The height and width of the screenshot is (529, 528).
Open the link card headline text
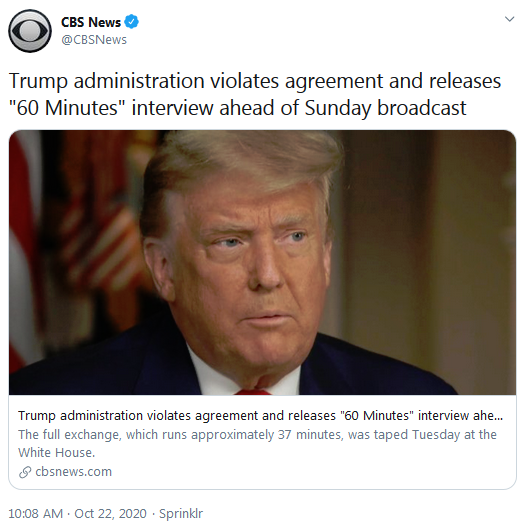click(x=260, y=416)
